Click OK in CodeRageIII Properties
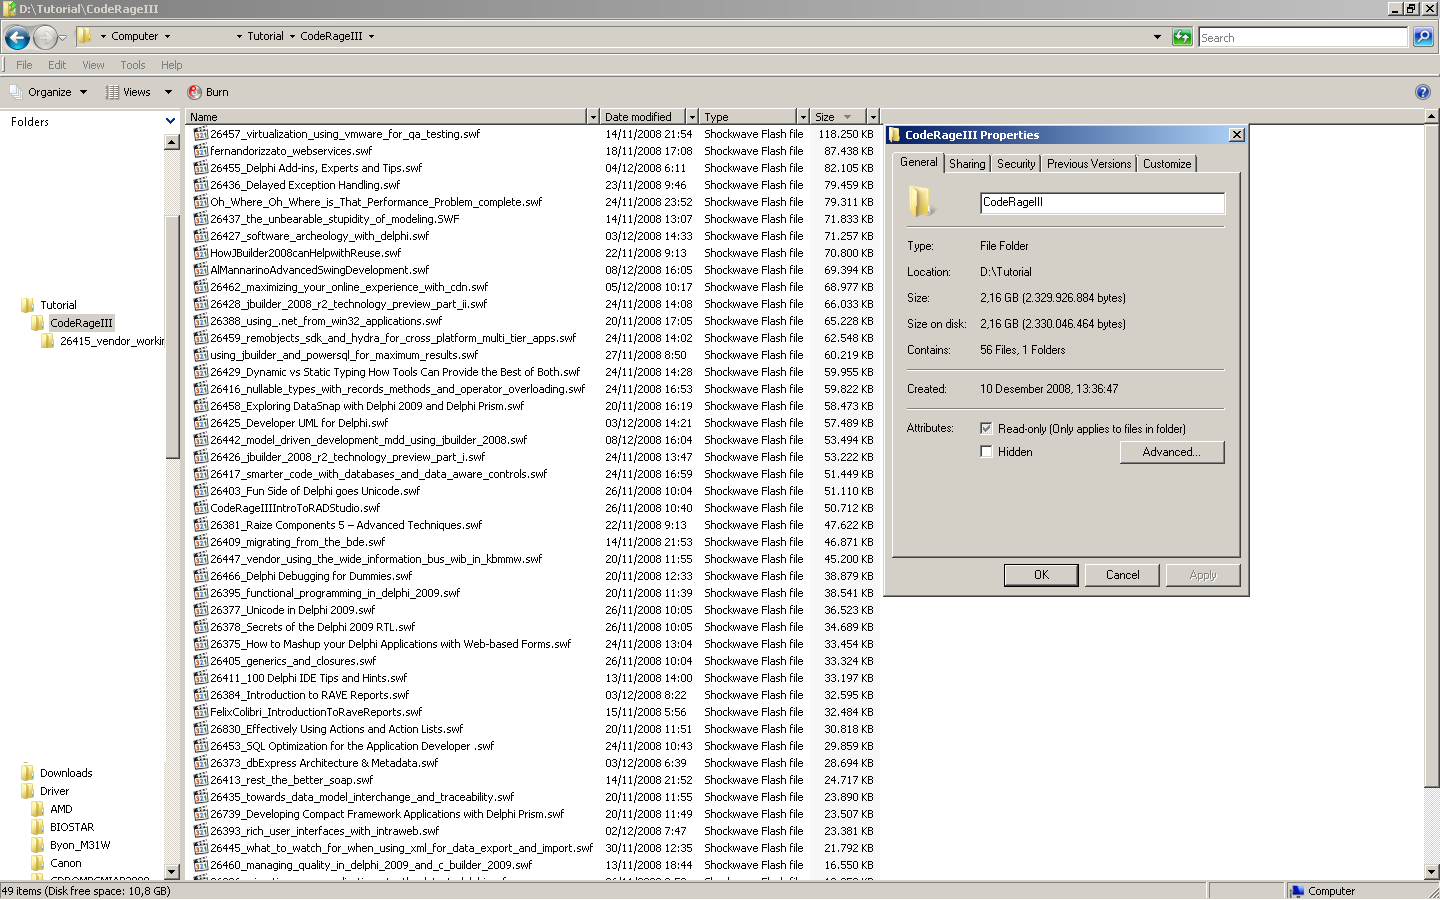 click(1041, 575)
